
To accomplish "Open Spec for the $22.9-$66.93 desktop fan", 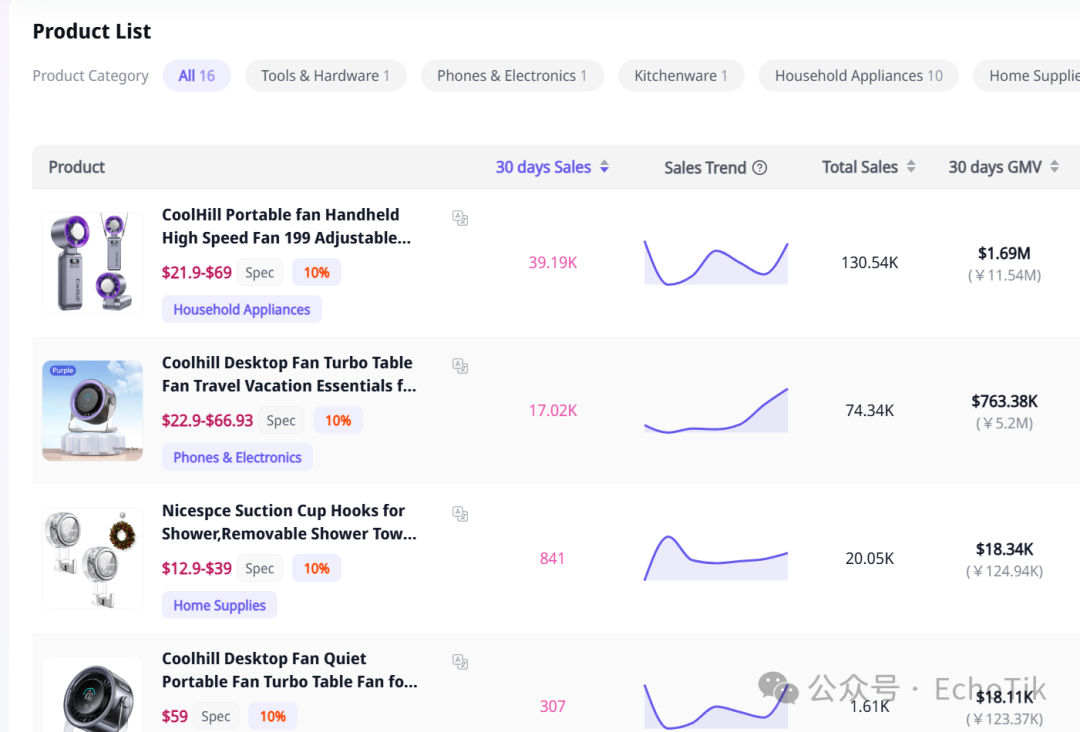I will (281, 421).
